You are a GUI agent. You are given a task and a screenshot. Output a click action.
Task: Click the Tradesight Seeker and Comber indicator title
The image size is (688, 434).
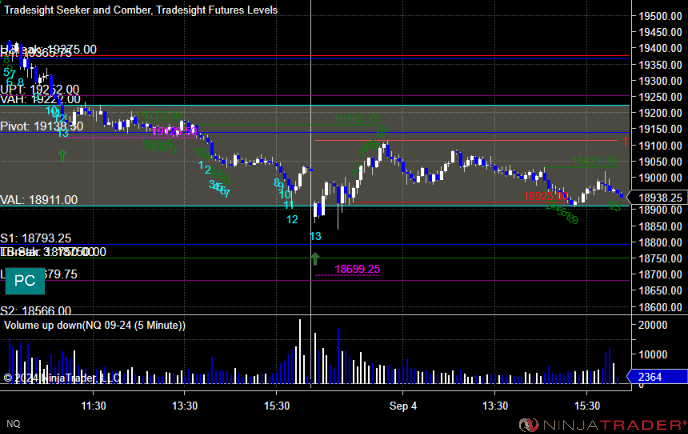140,10
